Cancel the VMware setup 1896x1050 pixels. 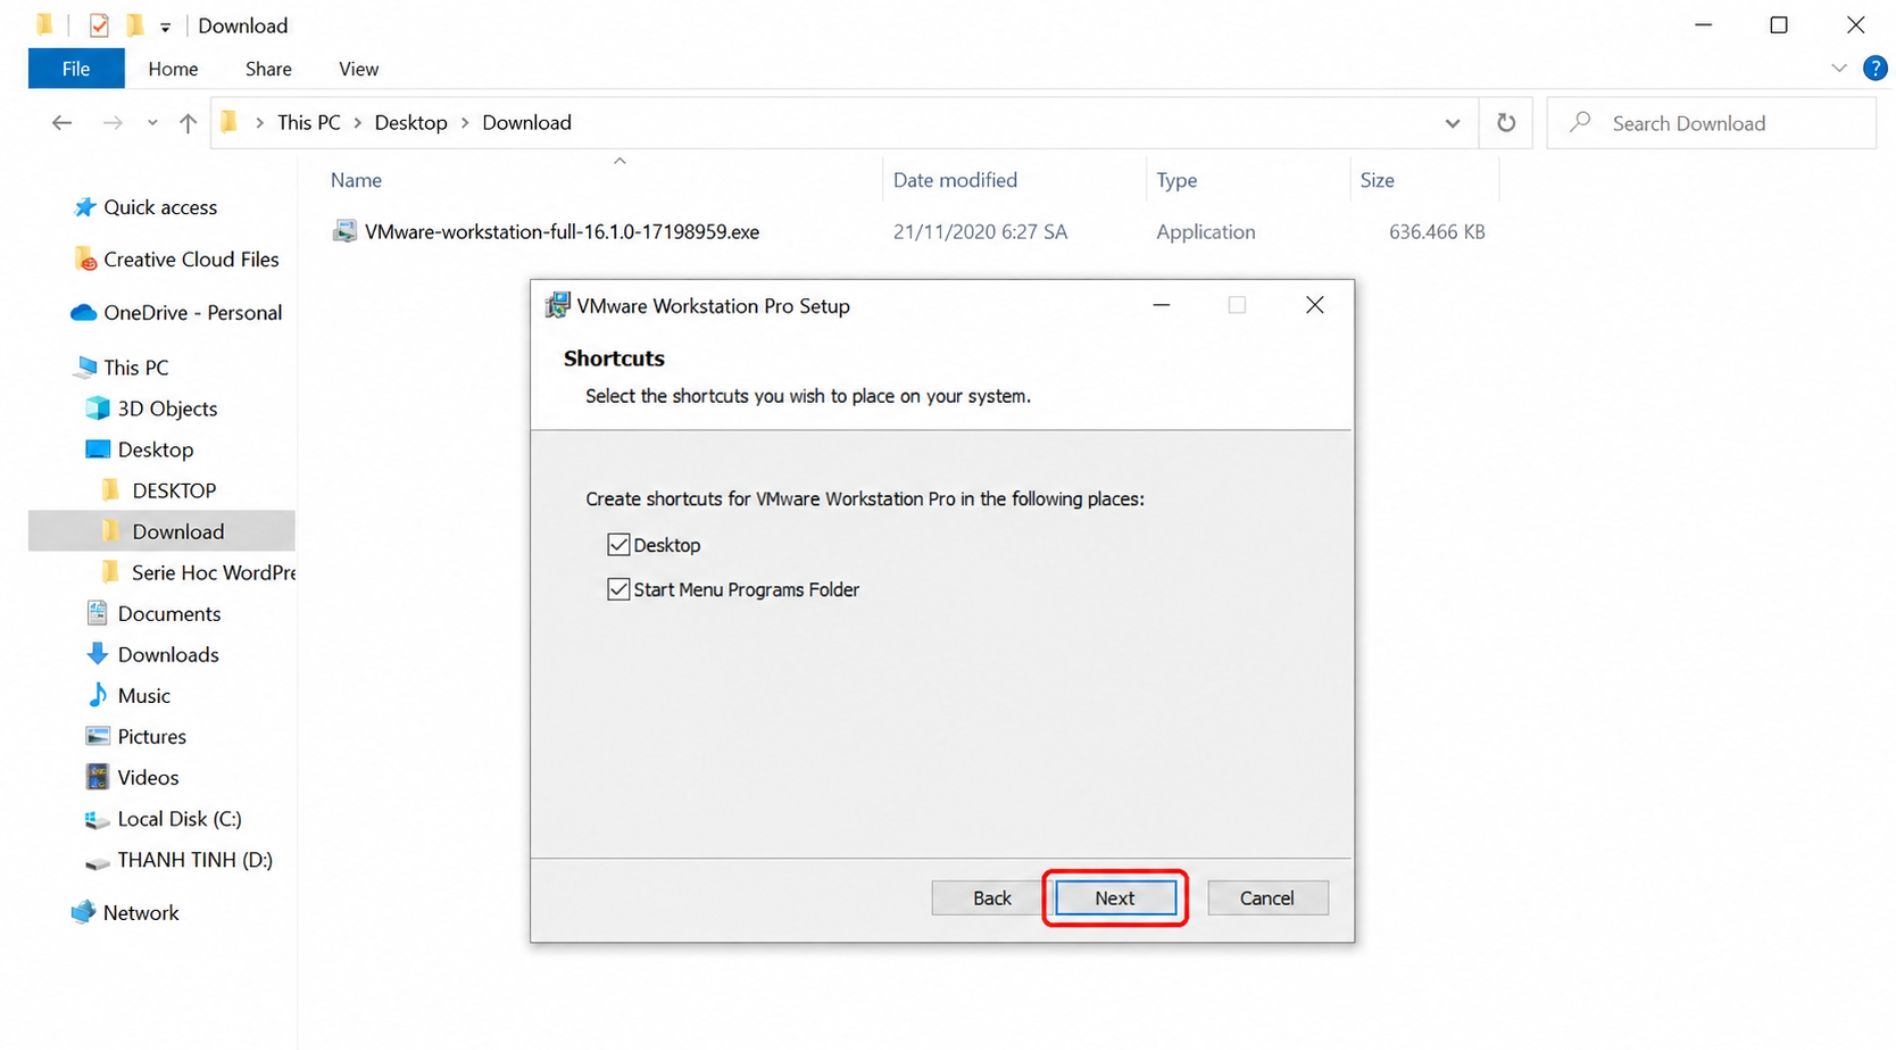1267,898
